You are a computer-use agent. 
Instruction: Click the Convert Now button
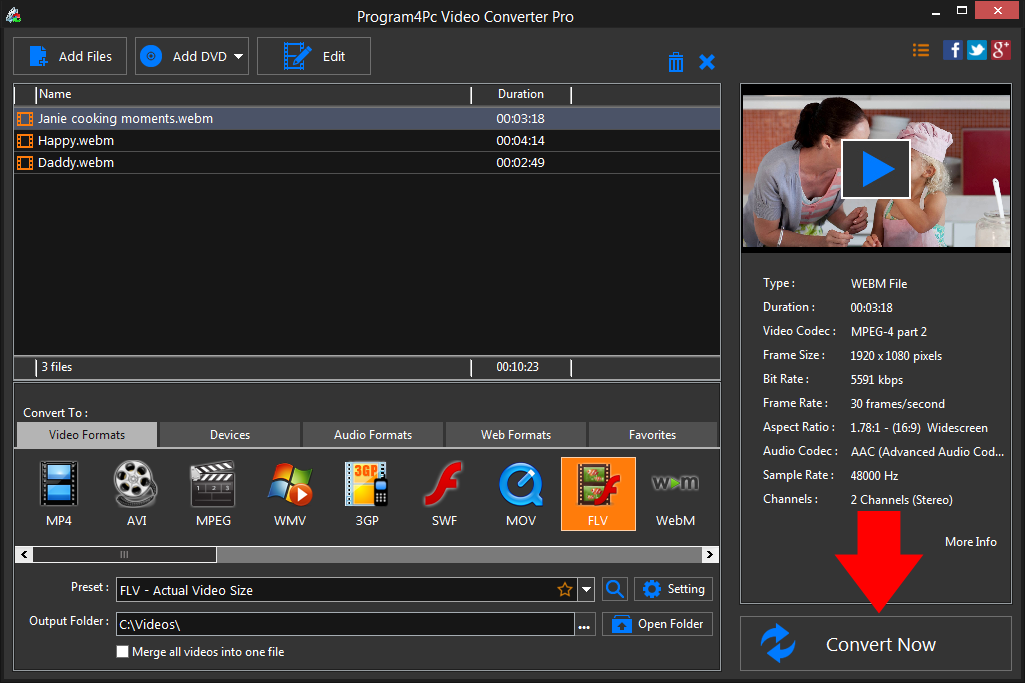(x=876, y=643)
